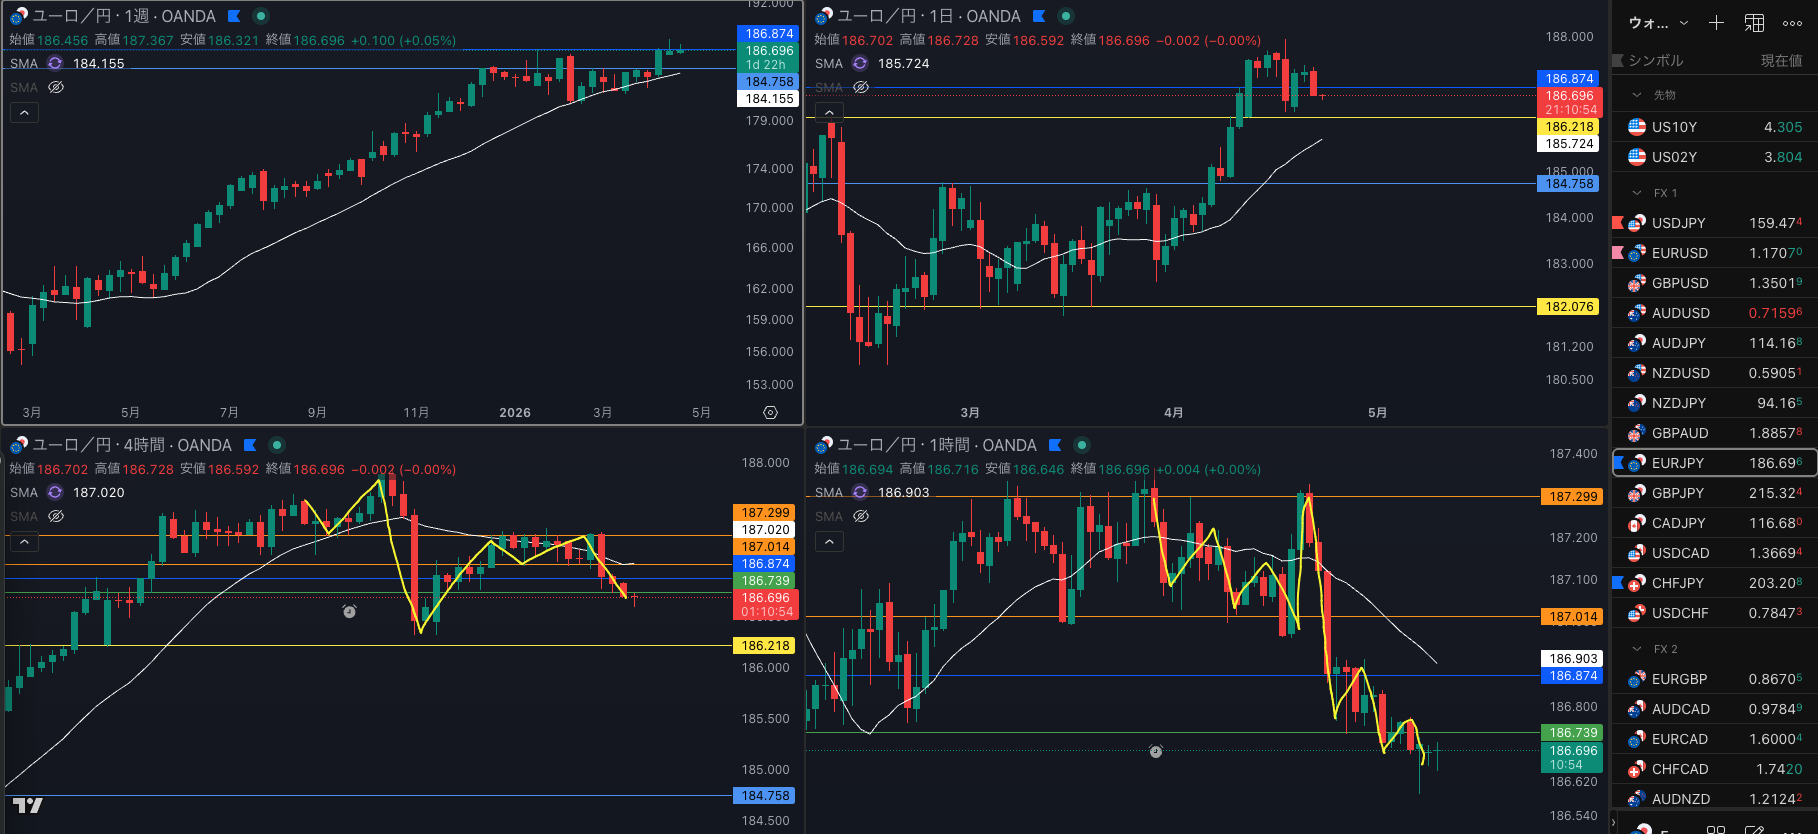Click the alarm clock marker on the 1-hour chart
1818x834 pixels.
(x=1155, y=751)
